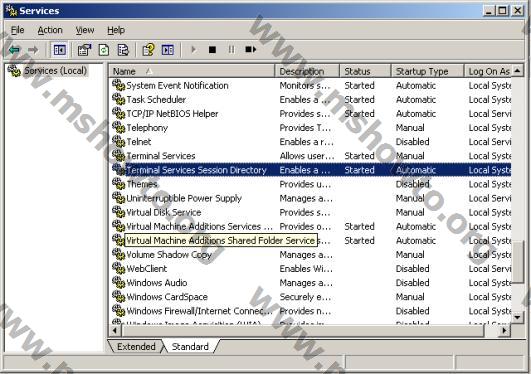Click the Services title bar app icon

coord(11,11)
